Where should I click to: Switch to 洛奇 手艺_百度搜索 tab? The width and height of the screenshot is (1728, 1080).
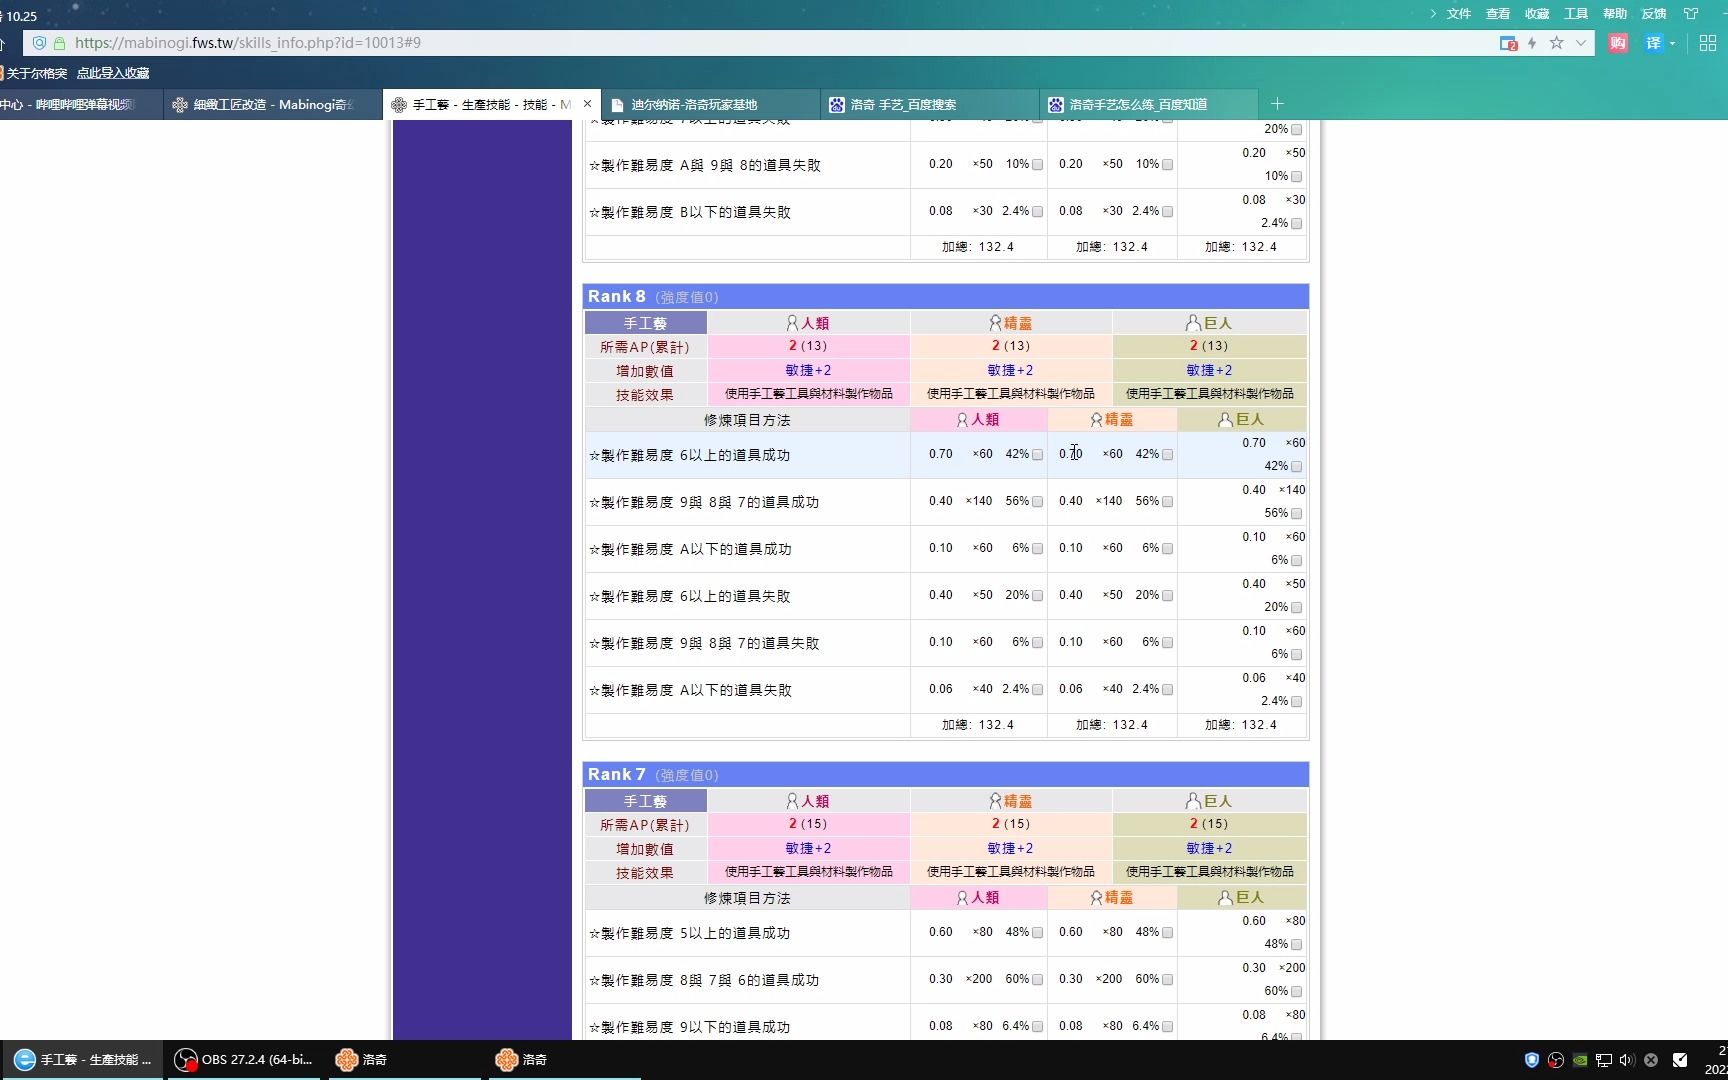pos(930,104)
